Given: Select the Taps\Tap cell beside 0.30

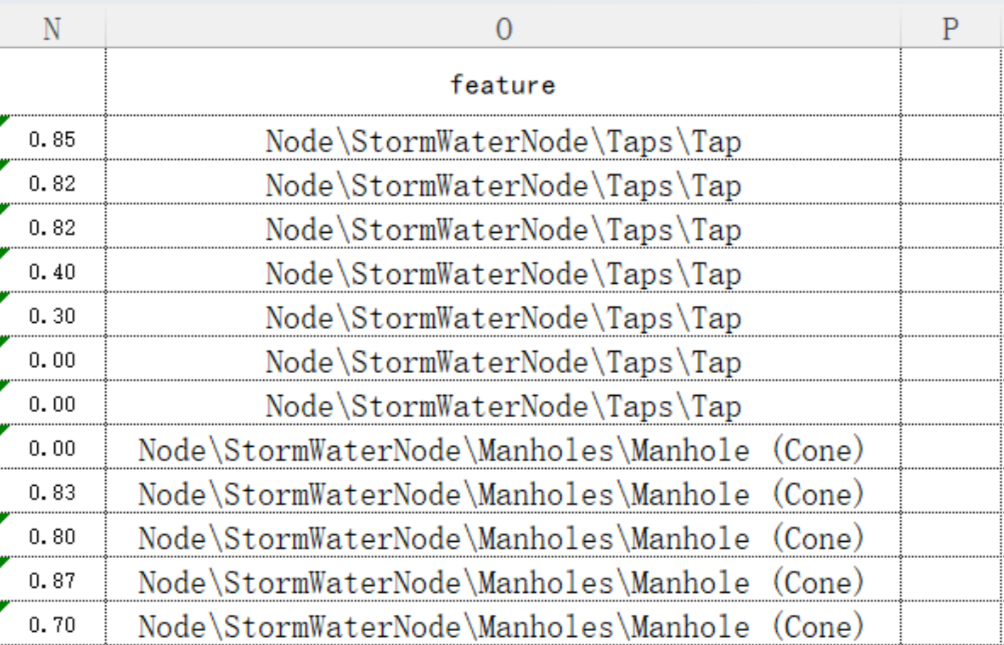Looking at the screenshot, I should point(503,318).
